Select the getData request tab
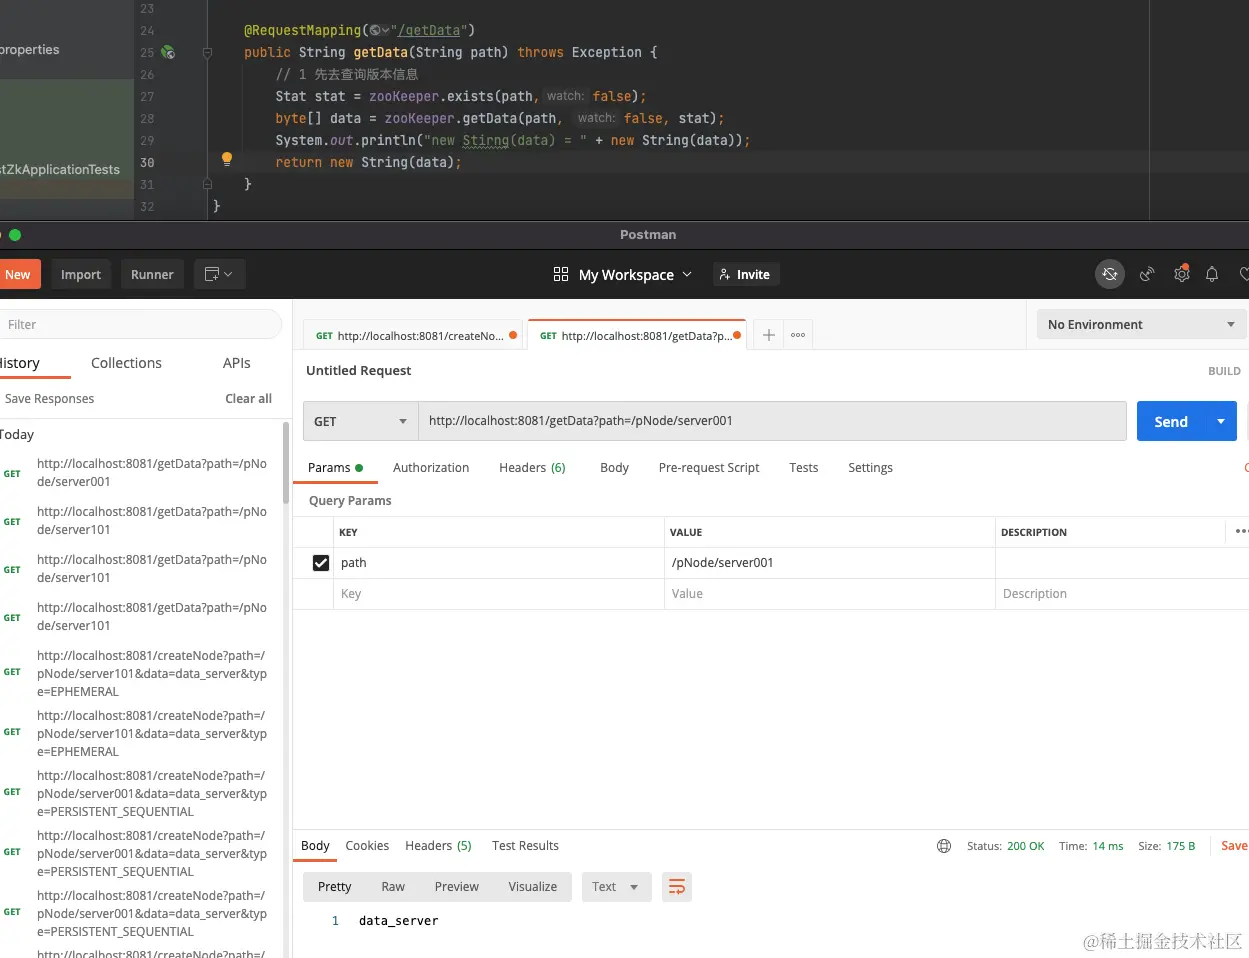The height and width of the screenshot is (958, 1249). (x=638, y=335)
